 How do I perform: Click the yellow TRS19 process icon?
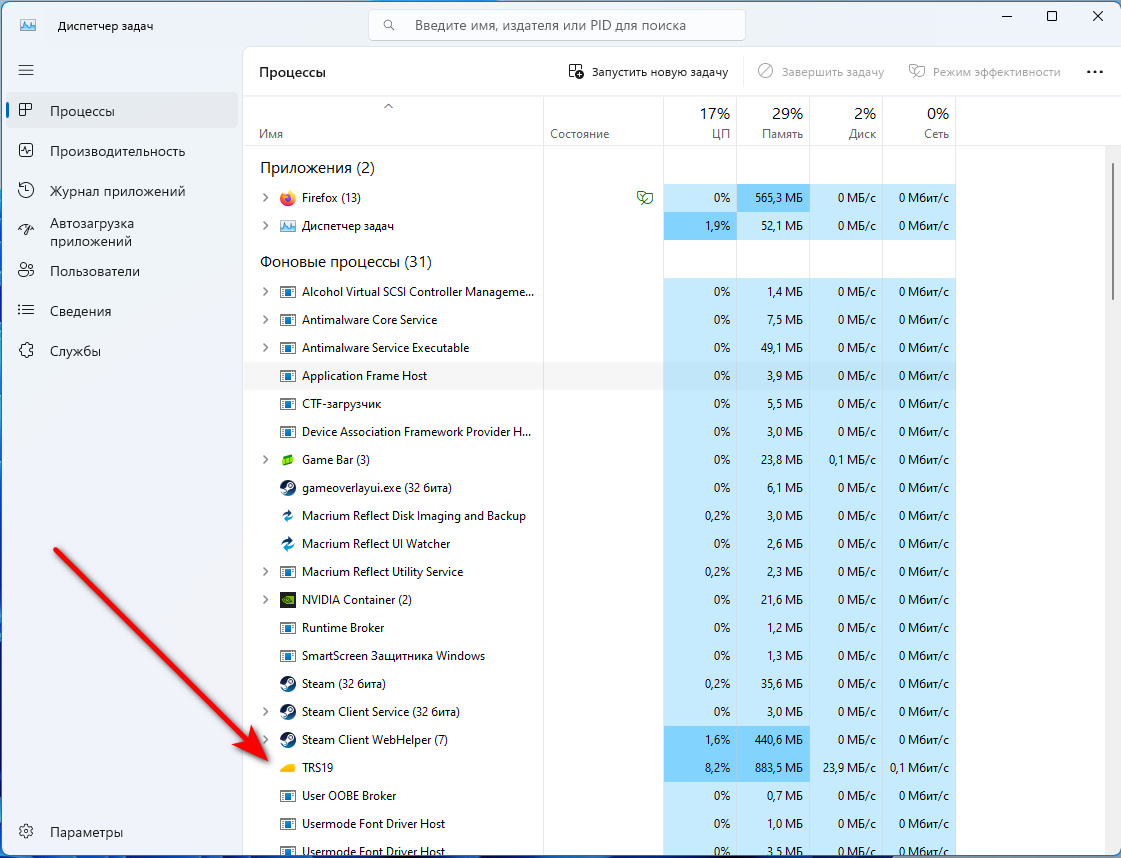click(287, 768)
